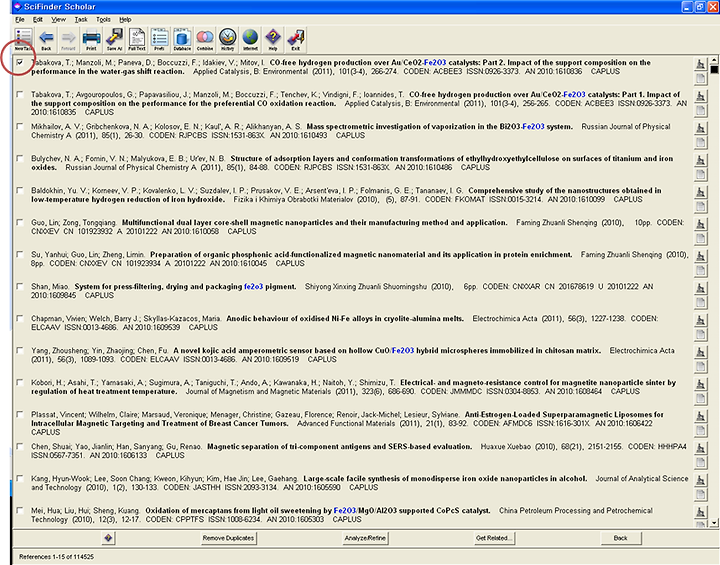Uncheck the Tabakova water-gas shift reference checkbox
This screenshot has width=720, height=565.
point(20,62)
